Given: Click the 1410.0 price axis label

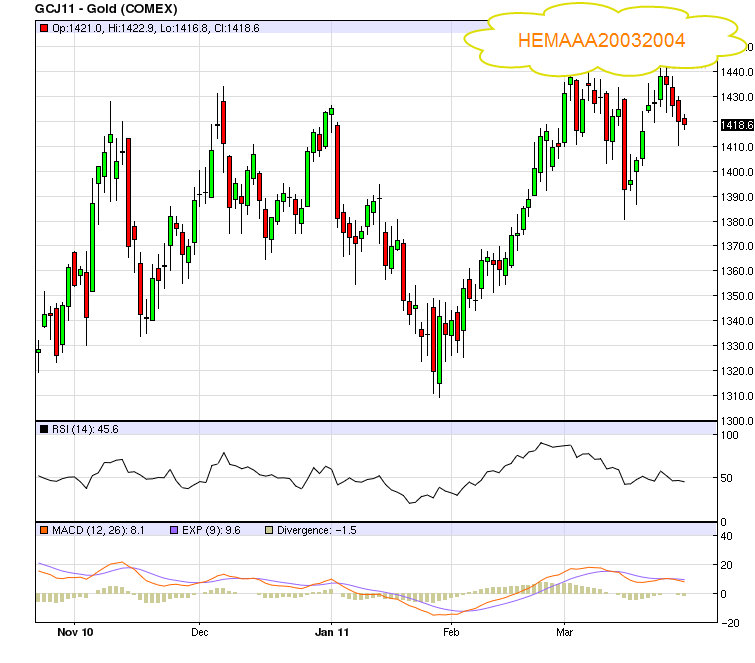Looking at the screenshot, I should 737,147.
